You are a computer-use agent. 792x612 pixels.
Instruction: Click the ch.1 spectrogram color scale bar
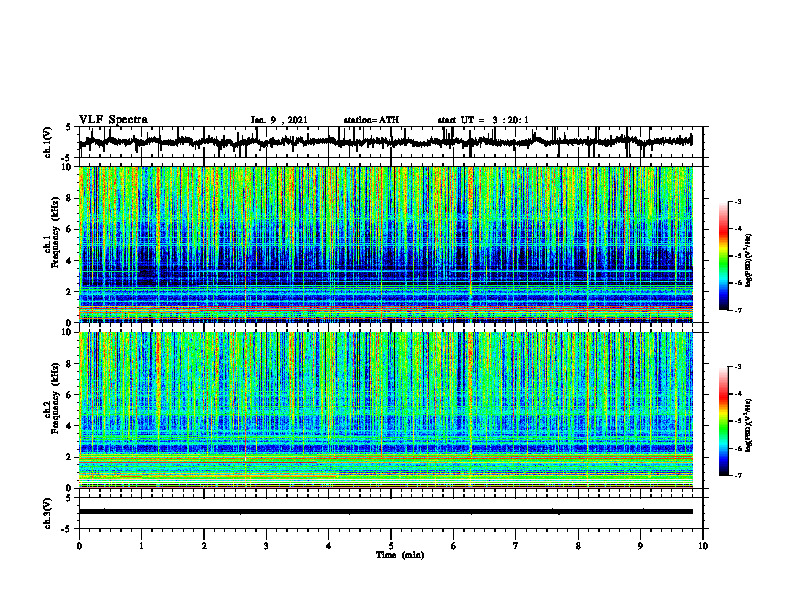pos(724,256)
